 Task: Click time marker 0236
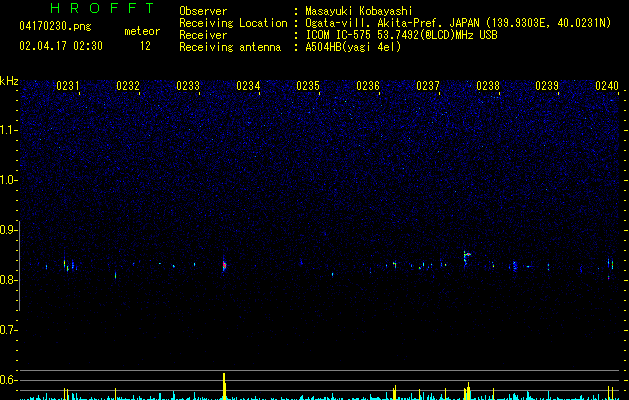(368, 86)
